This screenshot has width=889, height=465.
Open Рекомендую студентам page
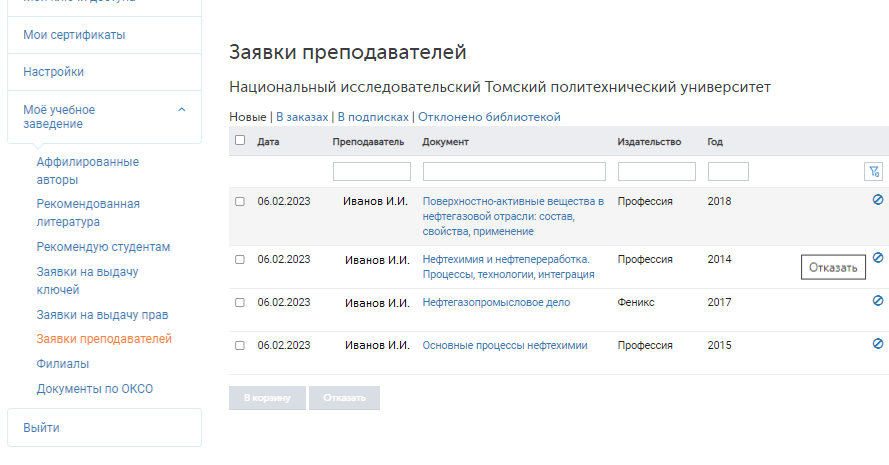pos(103,247)
